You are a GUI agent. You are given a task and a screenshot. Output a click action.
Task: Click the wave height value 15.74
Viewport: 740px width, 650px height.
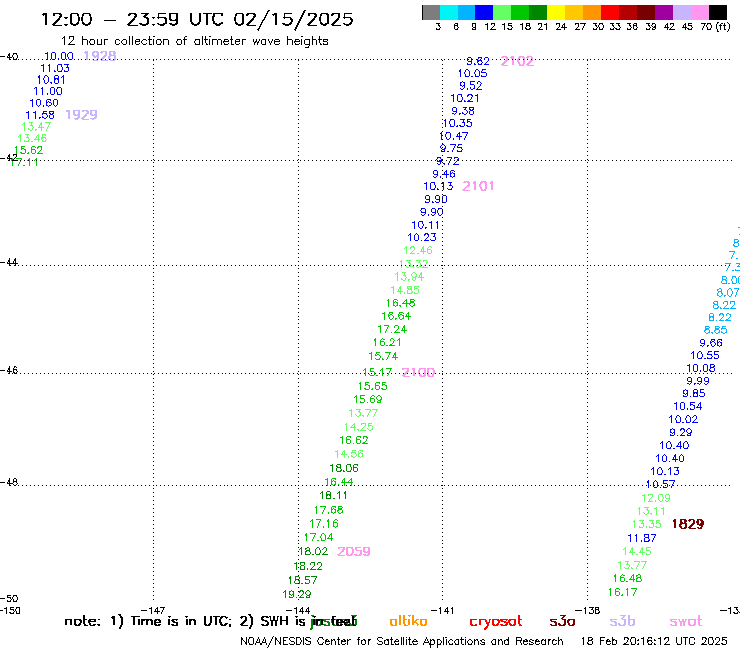[383, 356]
